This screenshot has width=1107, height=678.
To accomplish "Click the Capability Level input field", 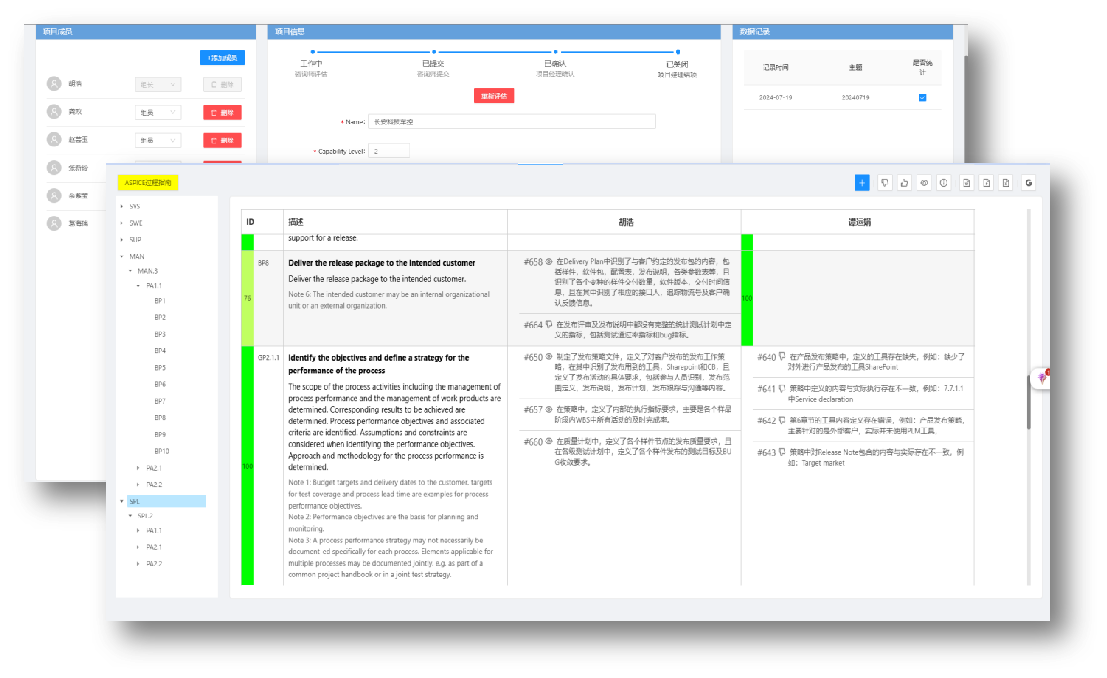I will (389, 151).
